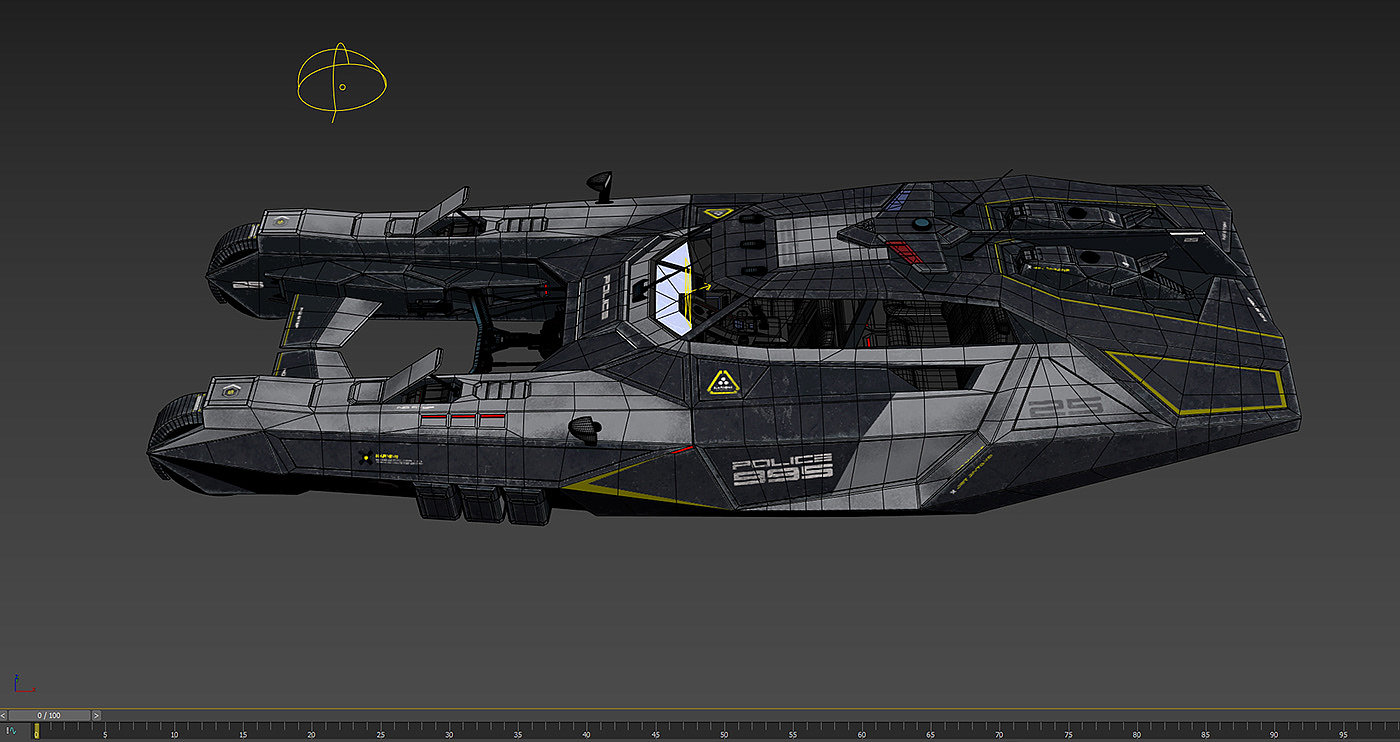Click the XYZ axis tripod icon
Viewport: 1400px width, 742px height.
(22, 684)
